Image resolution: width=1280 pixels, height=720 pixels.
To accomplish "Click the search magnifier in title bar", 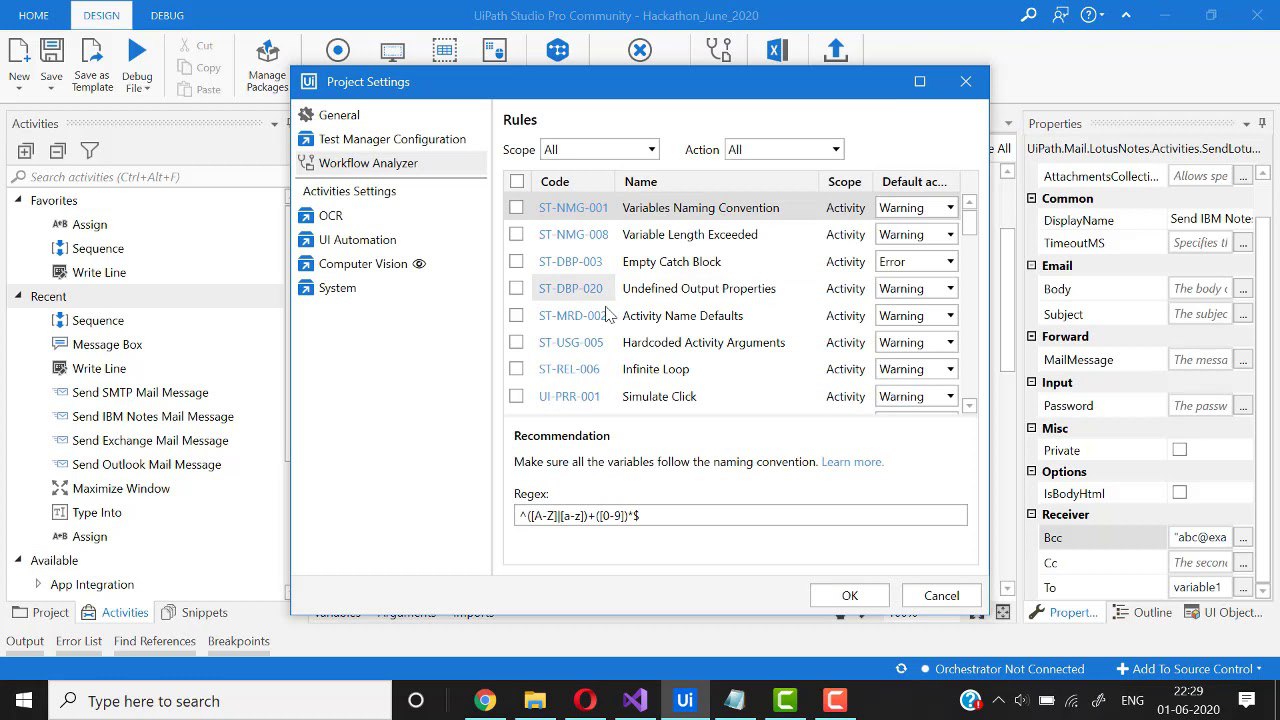I will [x=1029, y=15].
